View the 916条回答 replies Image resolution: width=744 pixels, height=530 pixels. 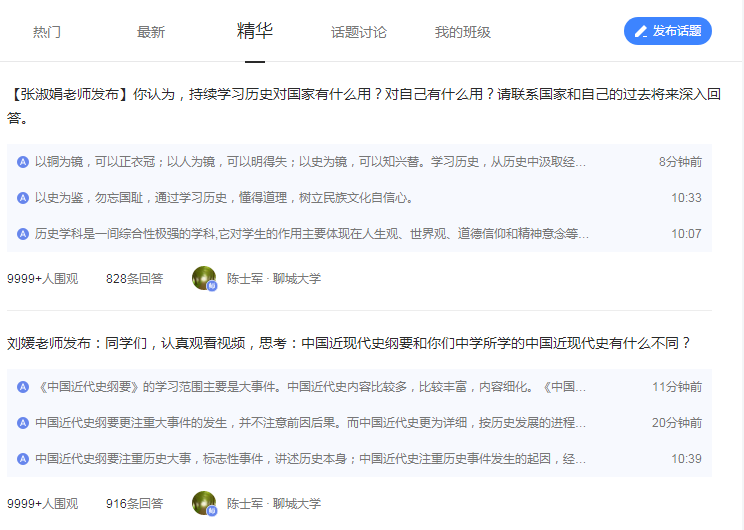(x=134, y=504)
